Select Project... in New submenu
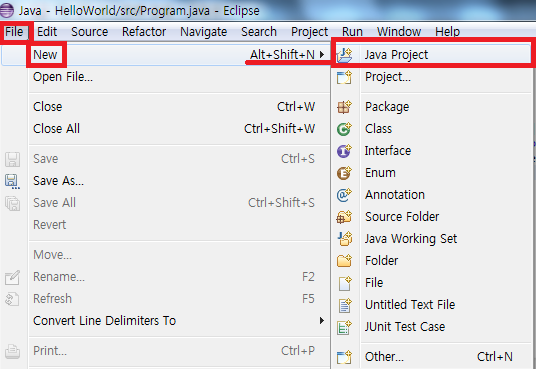Image resolution: width=536 pixels, height=369 pixels. point(432,77)
